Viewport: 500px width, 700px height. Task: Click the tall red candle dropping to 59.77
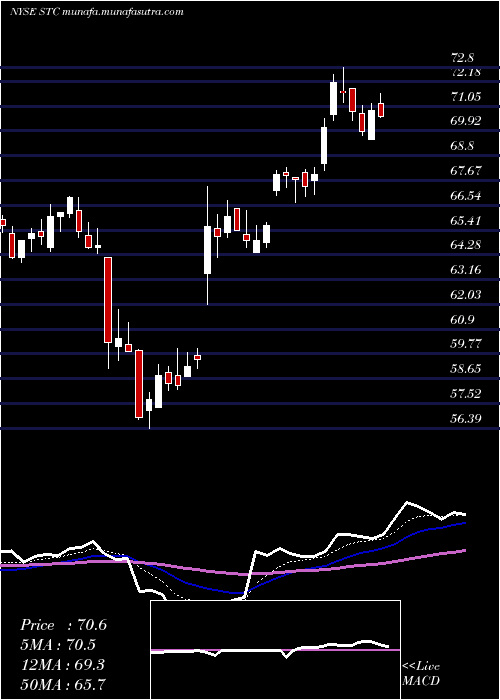click(x=108, y=300)
